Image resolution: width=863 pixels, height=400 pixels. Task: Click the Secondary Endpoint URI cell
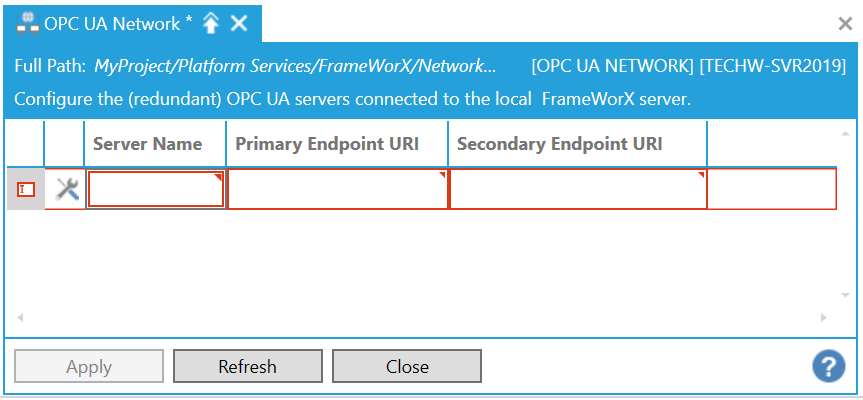578,189
